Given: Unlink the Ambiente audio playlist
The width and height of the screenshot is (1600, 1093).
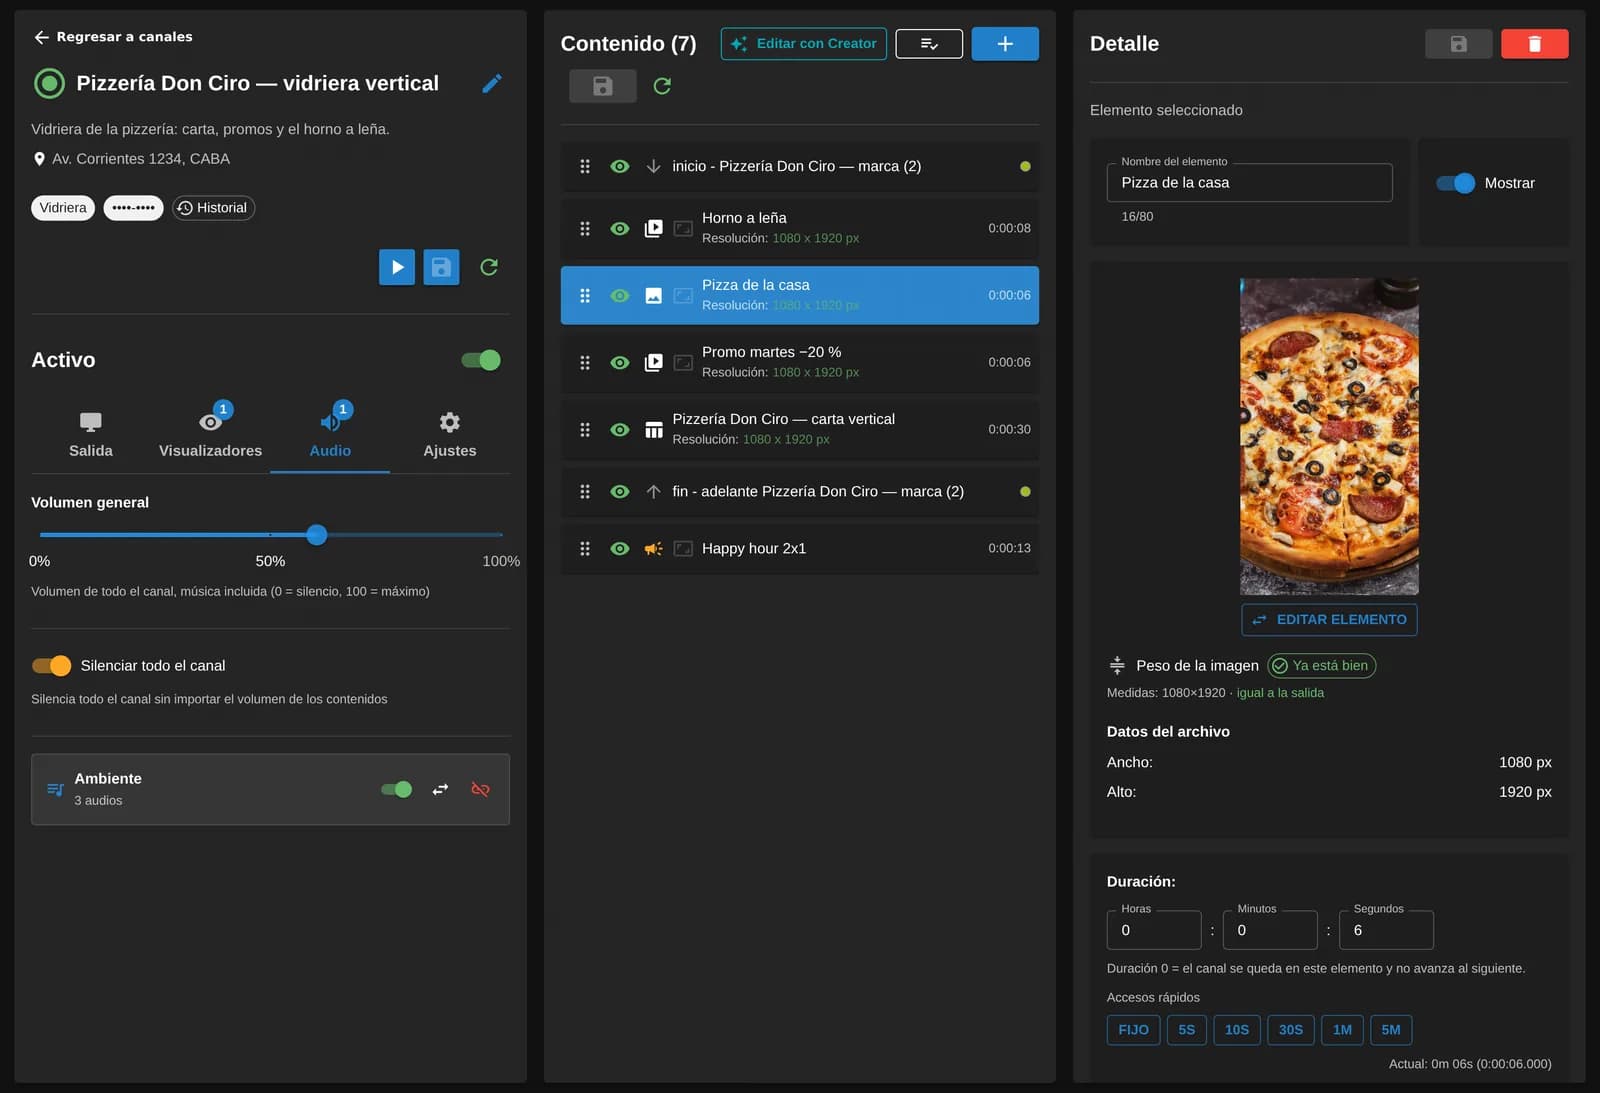Looking at the screenshot, I should coord(480,789).
